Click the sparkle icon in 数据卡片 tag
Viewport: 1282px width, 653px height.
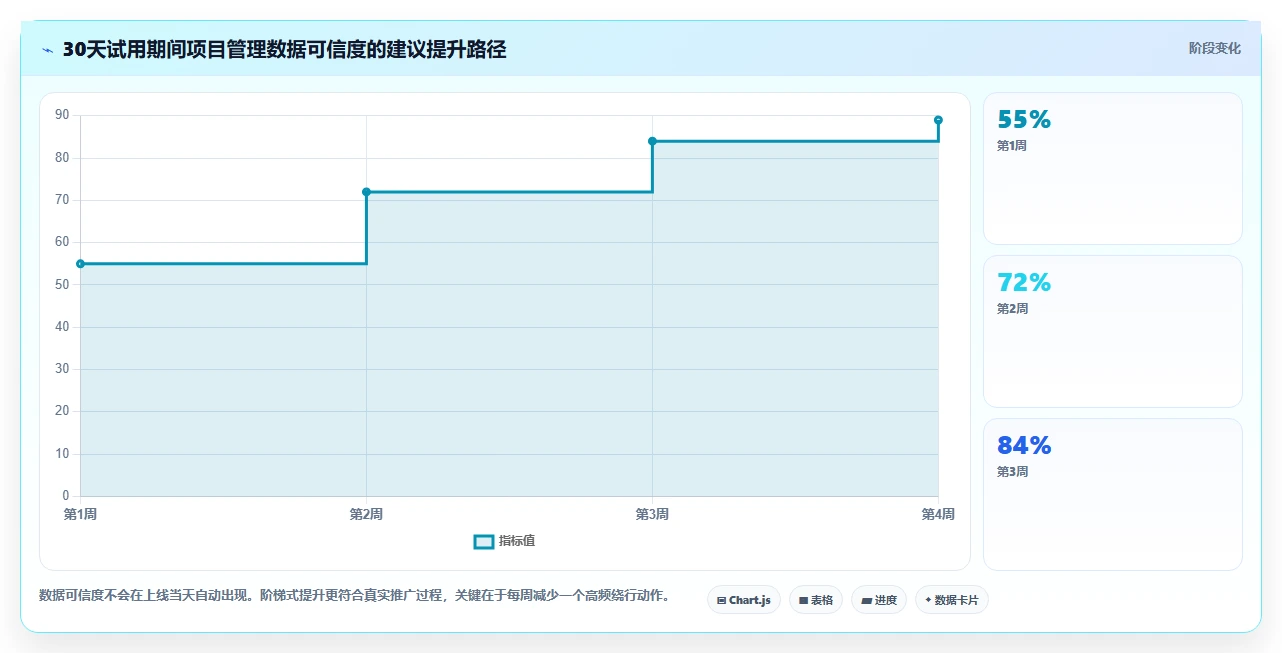point(928,600)
